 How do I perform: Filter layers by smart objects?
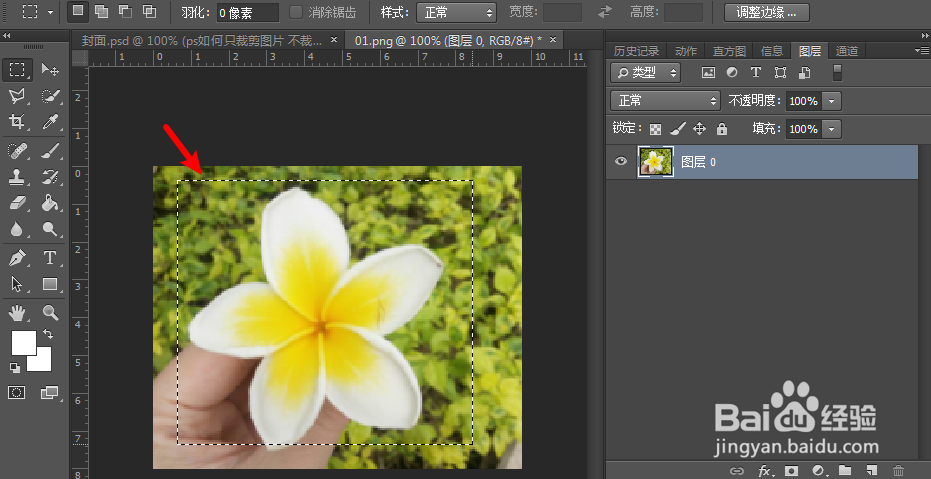[x=805, y=72]
